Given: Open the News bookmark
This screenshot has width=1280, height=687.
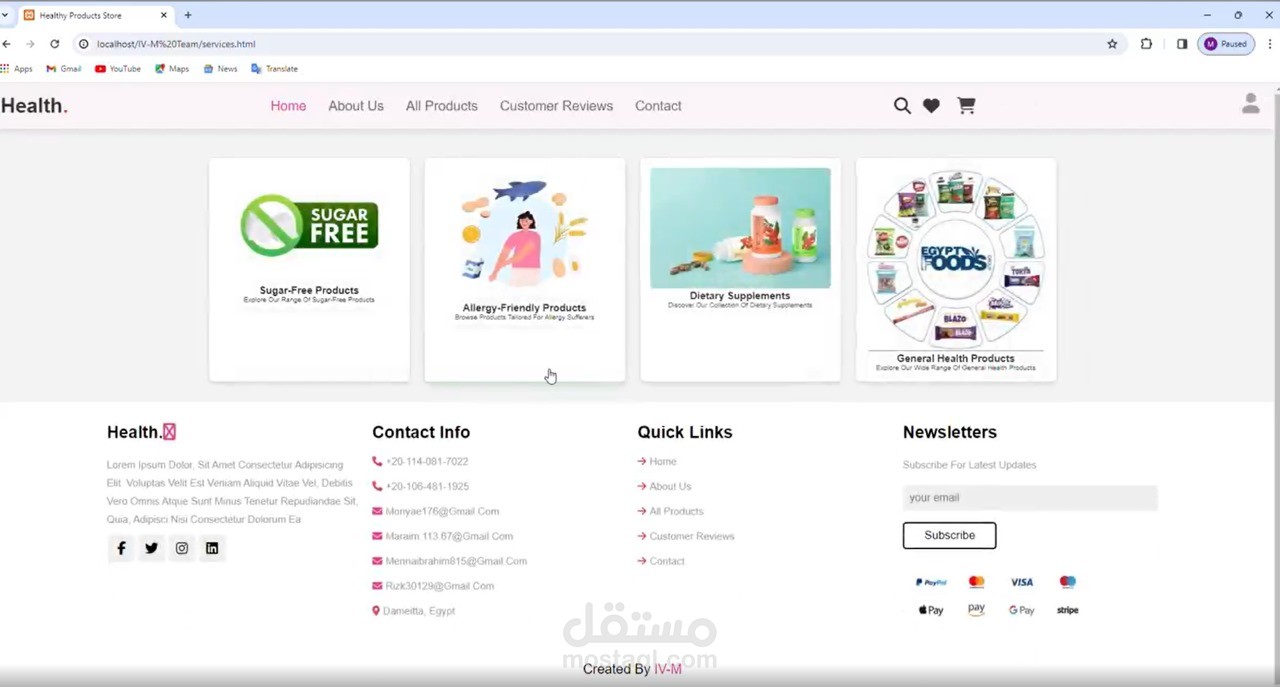Looking at the screenshot, I should point(220,69).
